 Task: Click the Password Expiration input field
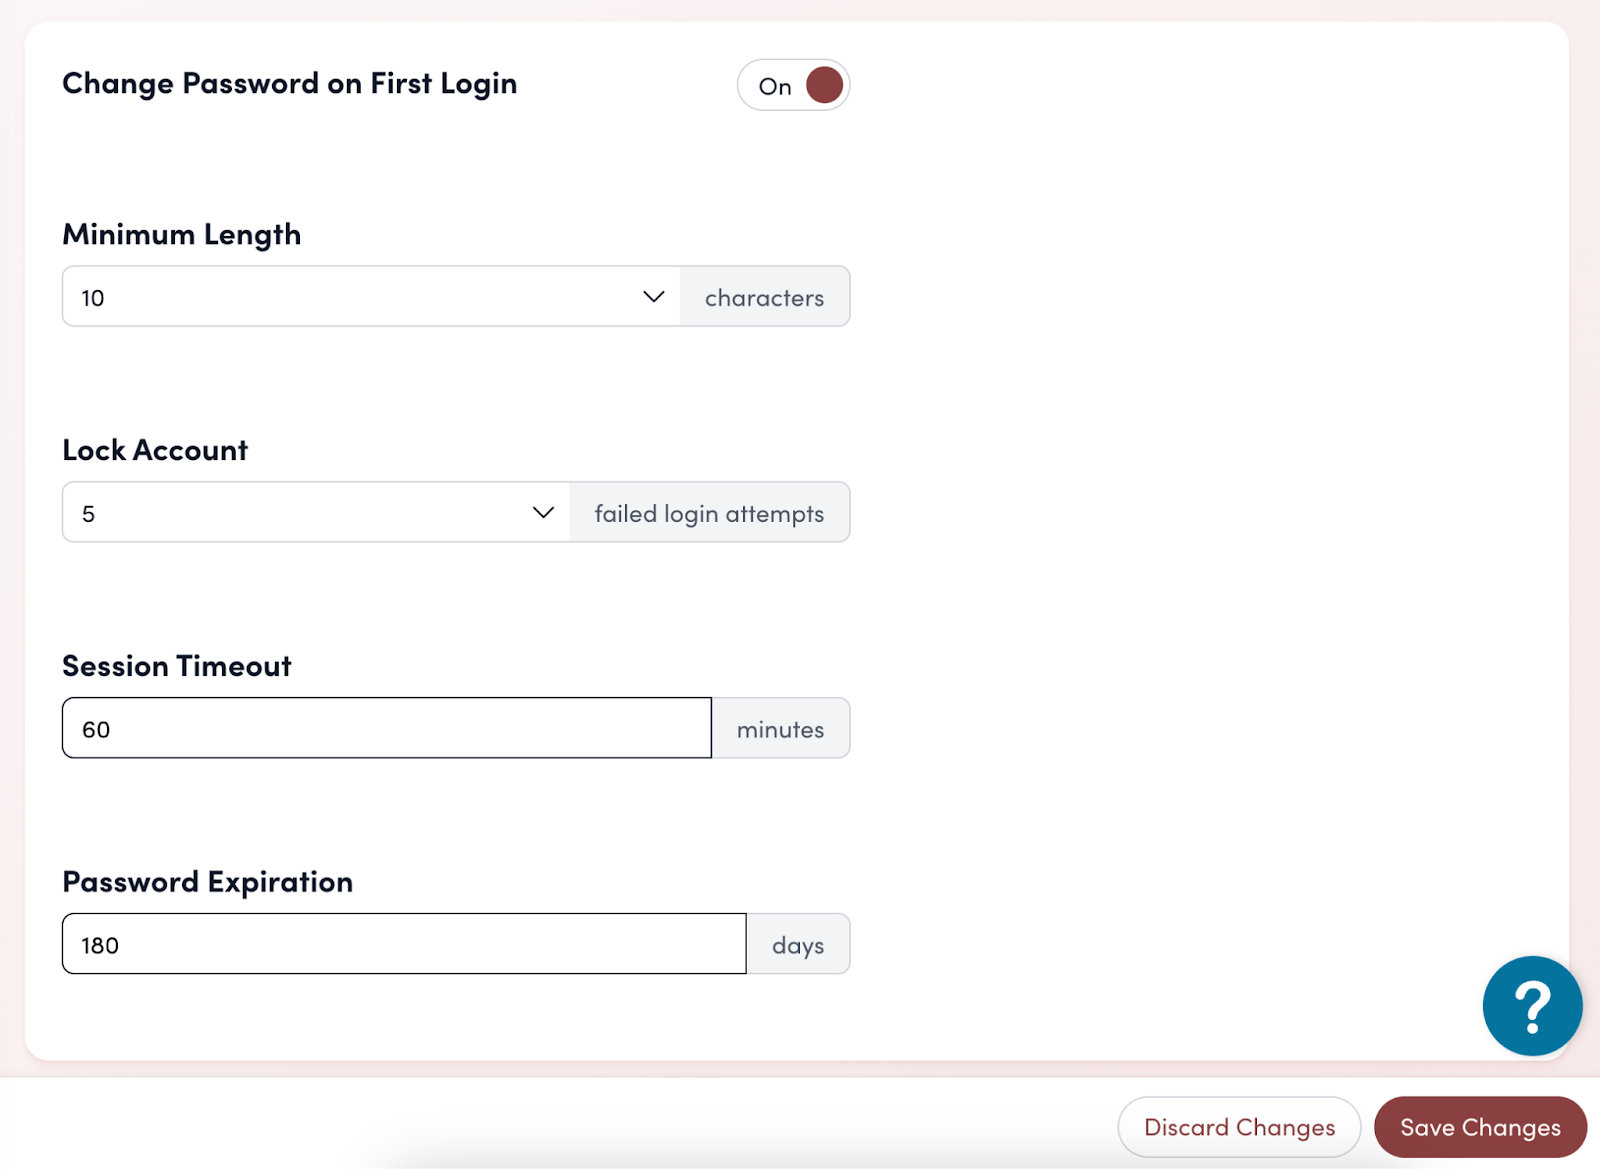(x=403, y=945)
